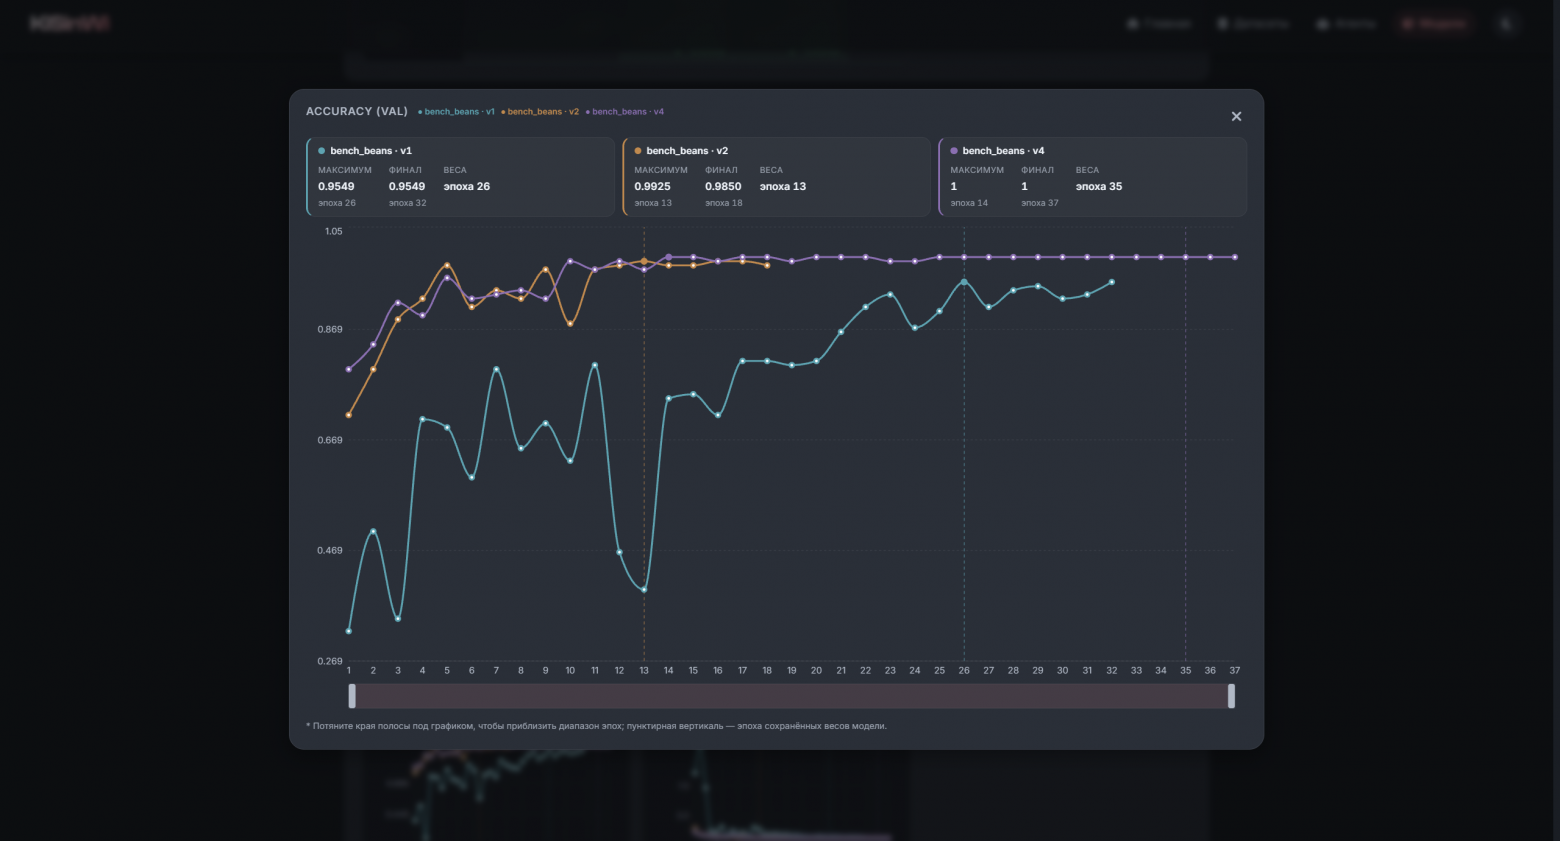Click the эпоха 18 label in v2 card
The image size is (1560, 841).
pos(724,203)
